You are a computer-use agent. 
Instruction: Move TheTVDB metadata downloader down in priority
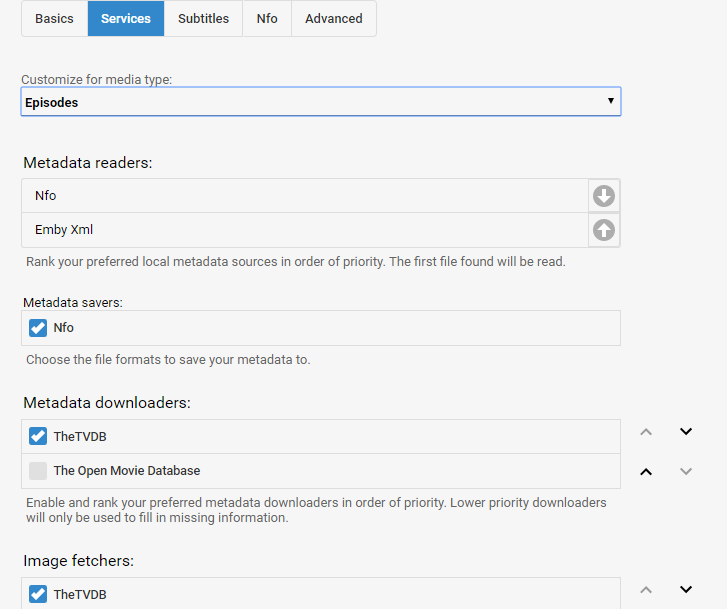pyautogui.click(x=686, y=432)
